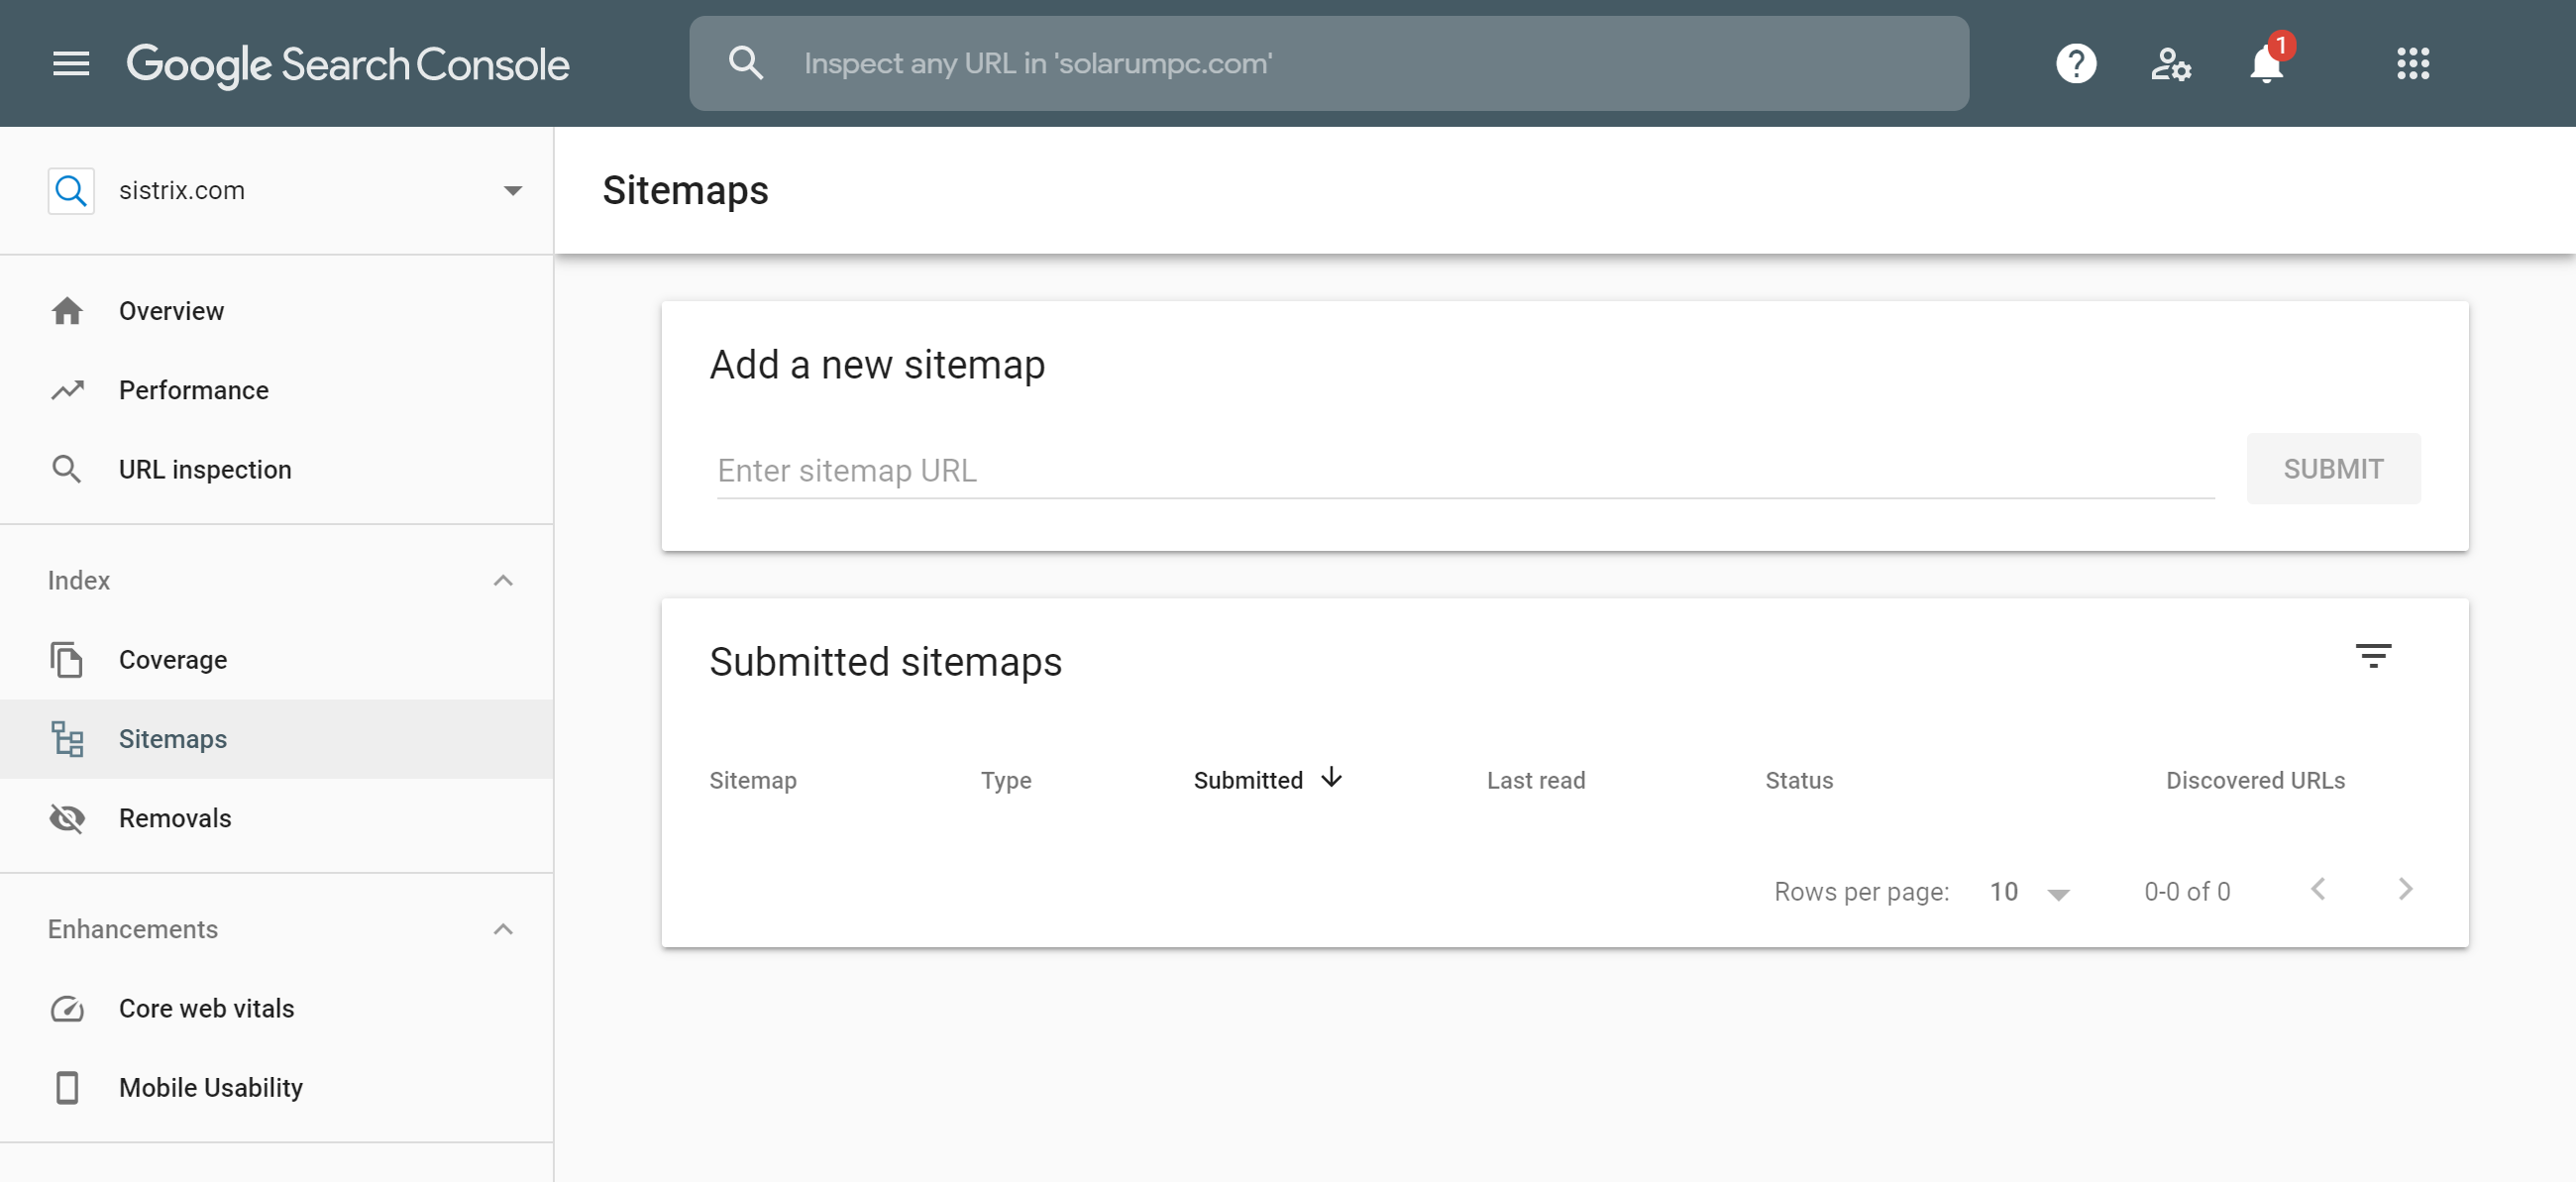Open the Google apps grid

pos(2412,64)
